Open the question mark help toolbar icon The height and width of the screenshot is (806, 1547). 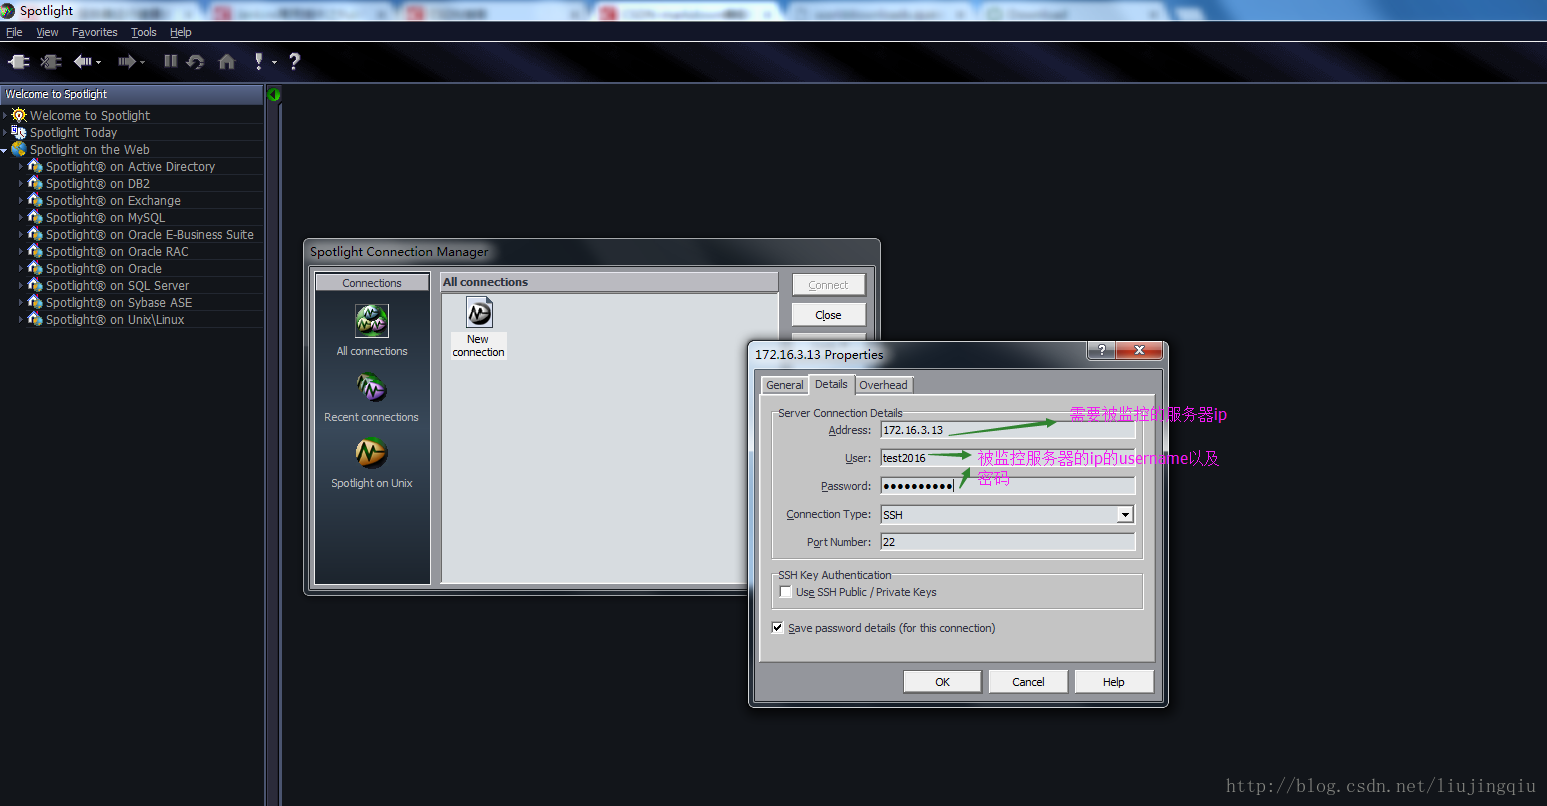[x=294, y=62]
